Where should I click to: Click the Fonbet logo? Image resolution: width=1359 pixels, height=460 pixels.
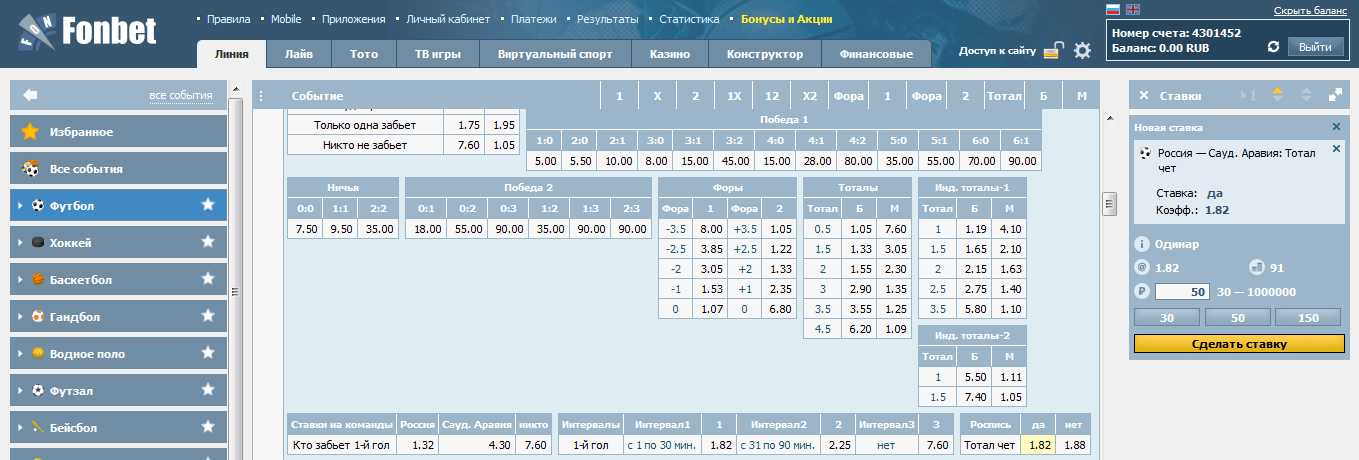(88, 32)
